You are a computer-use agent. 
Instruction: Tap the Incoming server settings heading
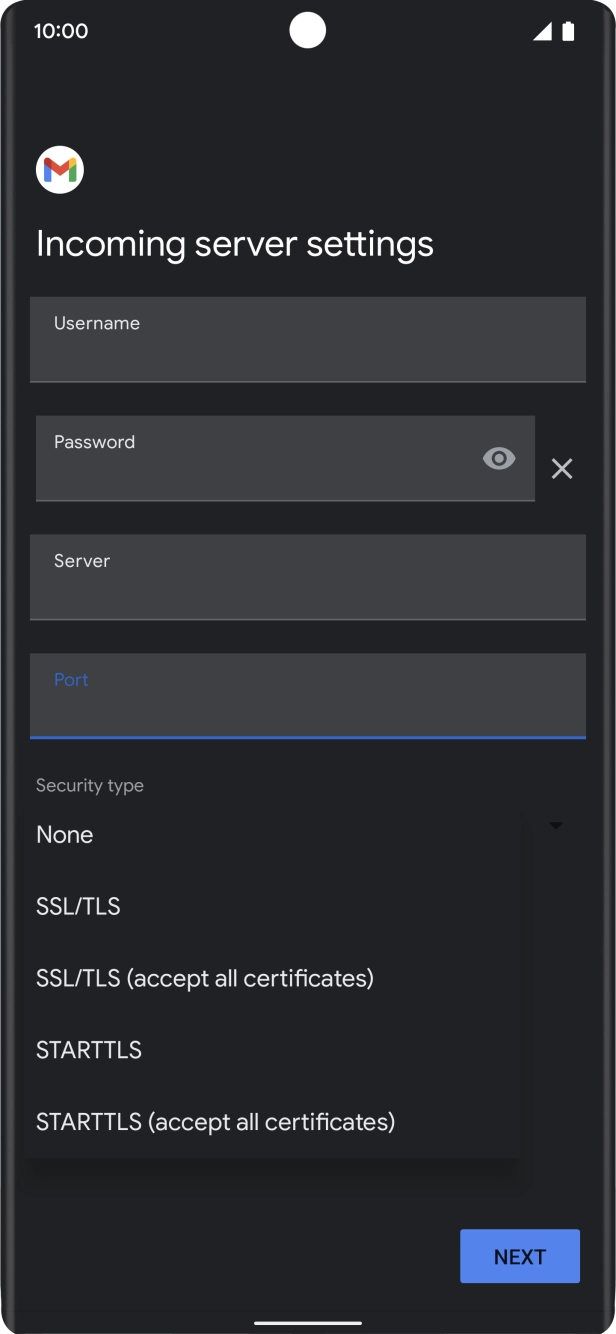coord(235,244)
